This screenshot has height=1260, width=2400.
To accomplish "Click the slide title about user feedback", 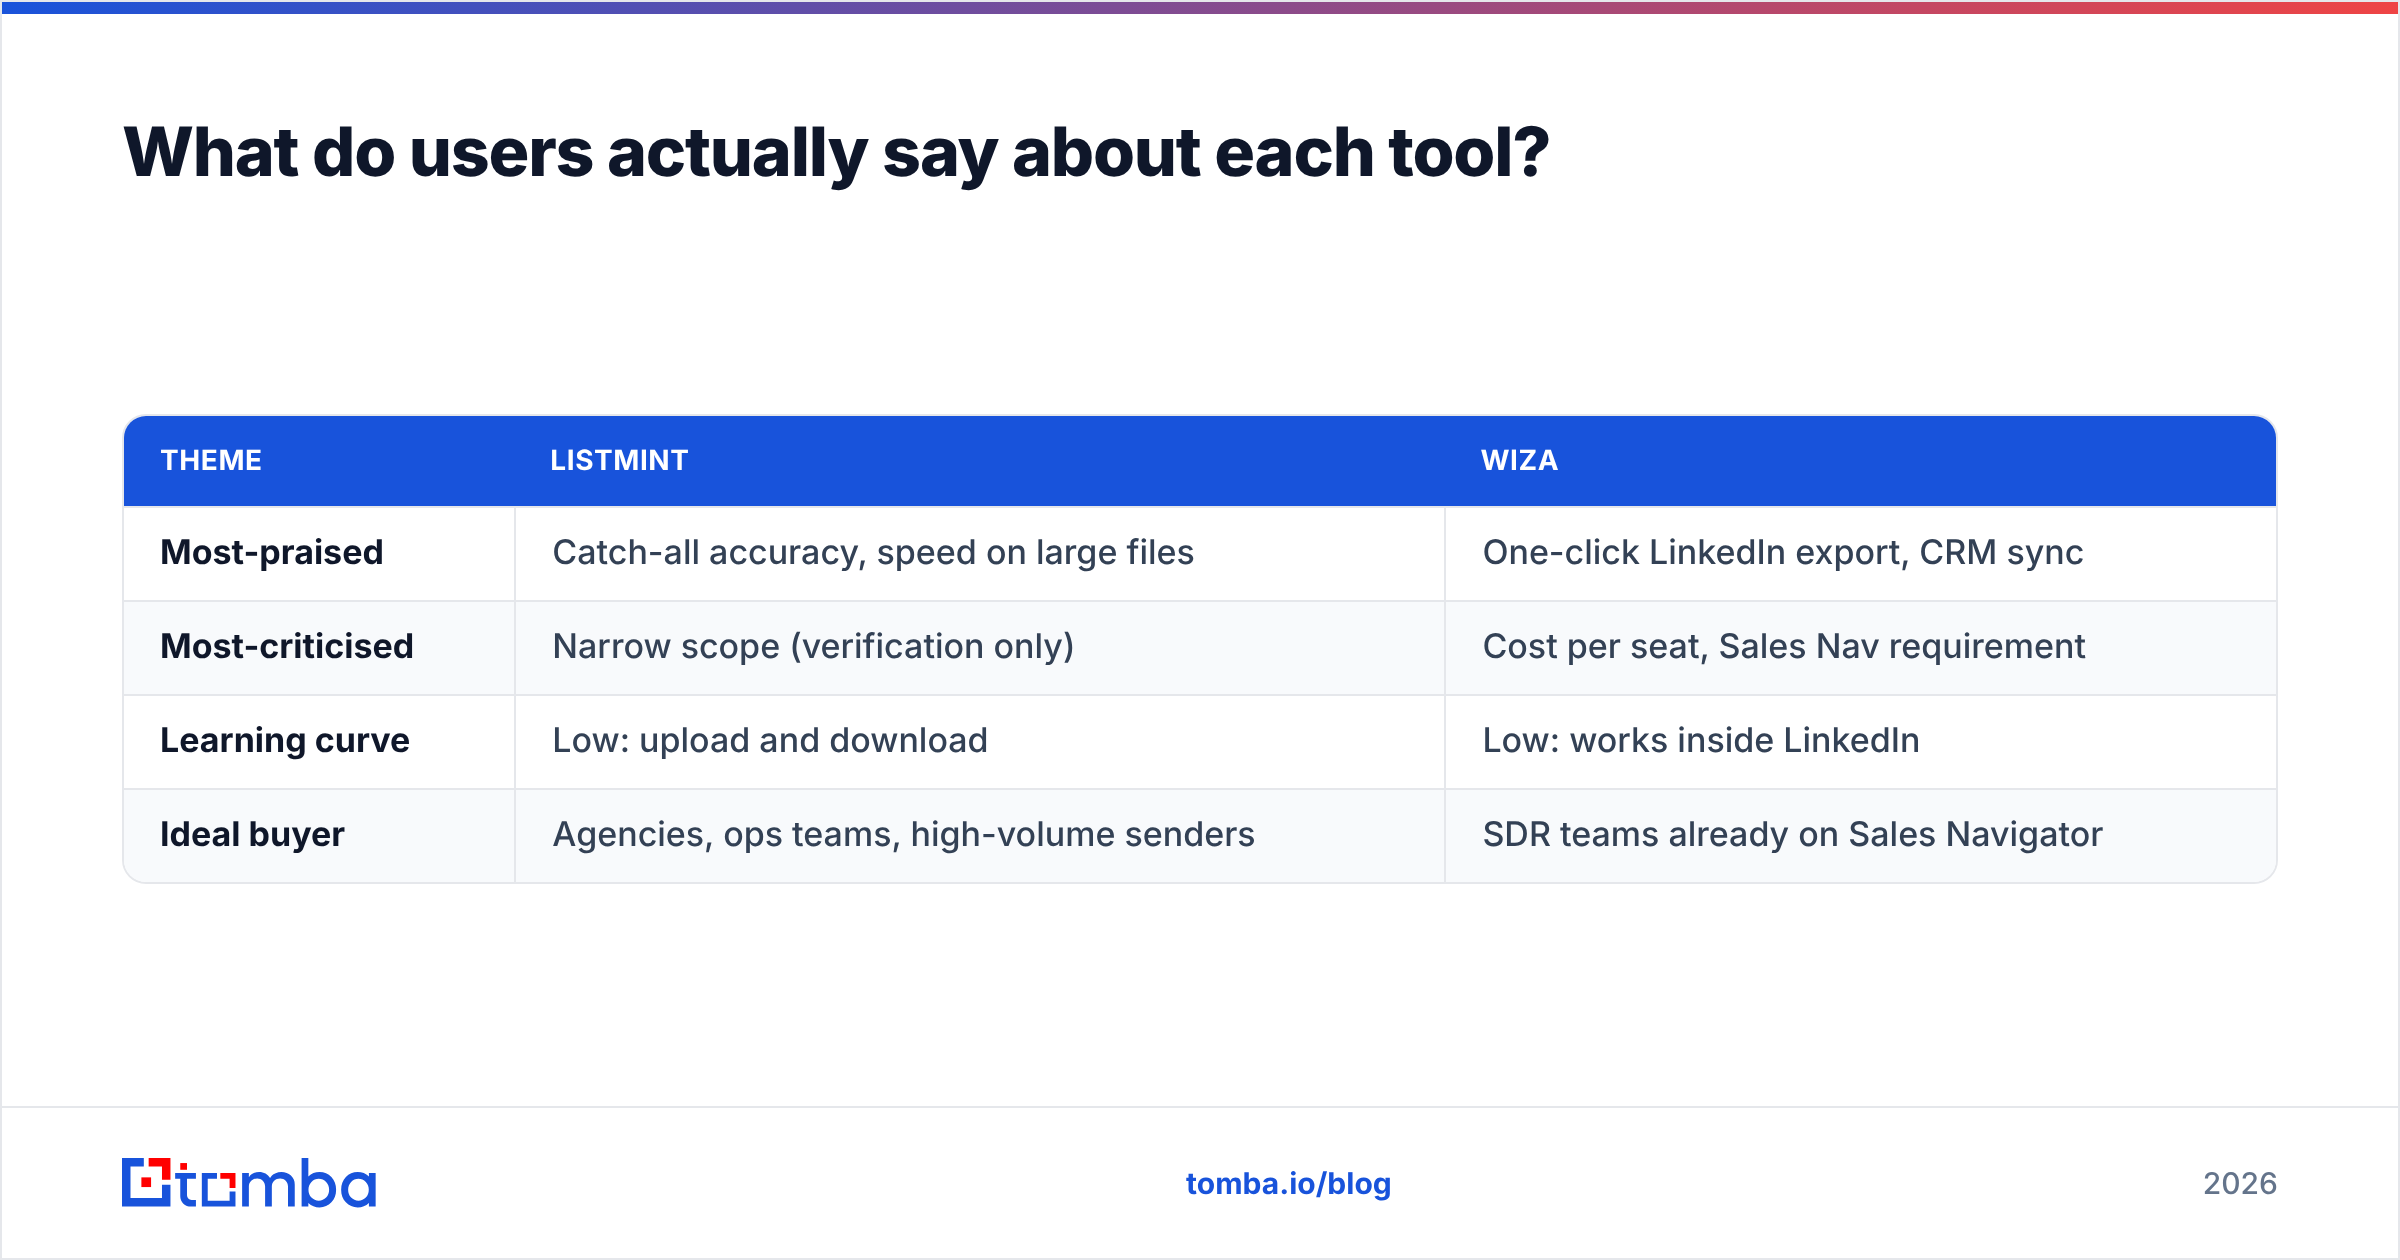I will click(x=836, y=153).
